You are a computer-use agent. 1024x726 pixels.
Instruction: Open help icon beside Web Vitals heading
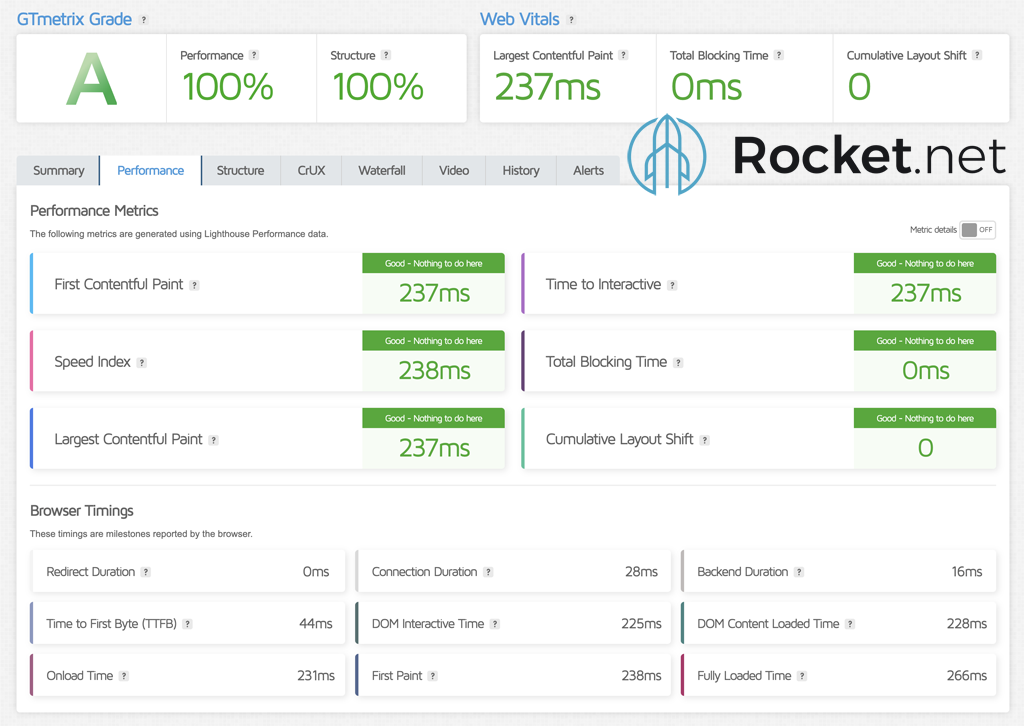click(x=571, y=20)
